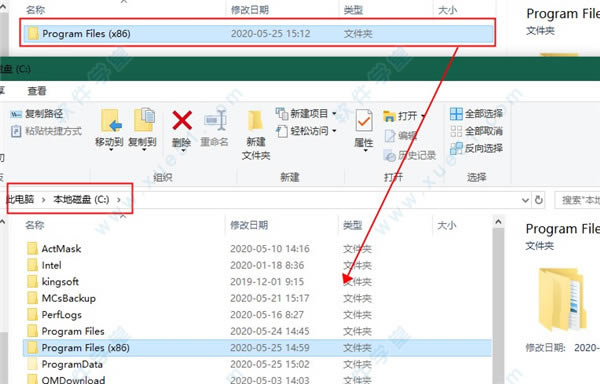Click Copy path (复制路径)
Viewport: 600px width, 384px height.
[x=36, y=114]
